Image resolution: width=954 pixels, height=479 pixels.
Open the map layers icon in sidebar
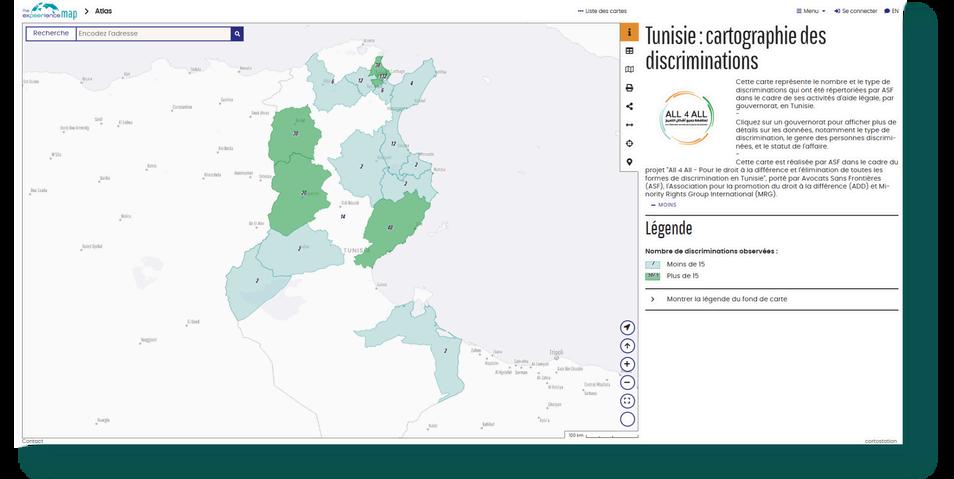pyautogui.click(x=629, y=69)
